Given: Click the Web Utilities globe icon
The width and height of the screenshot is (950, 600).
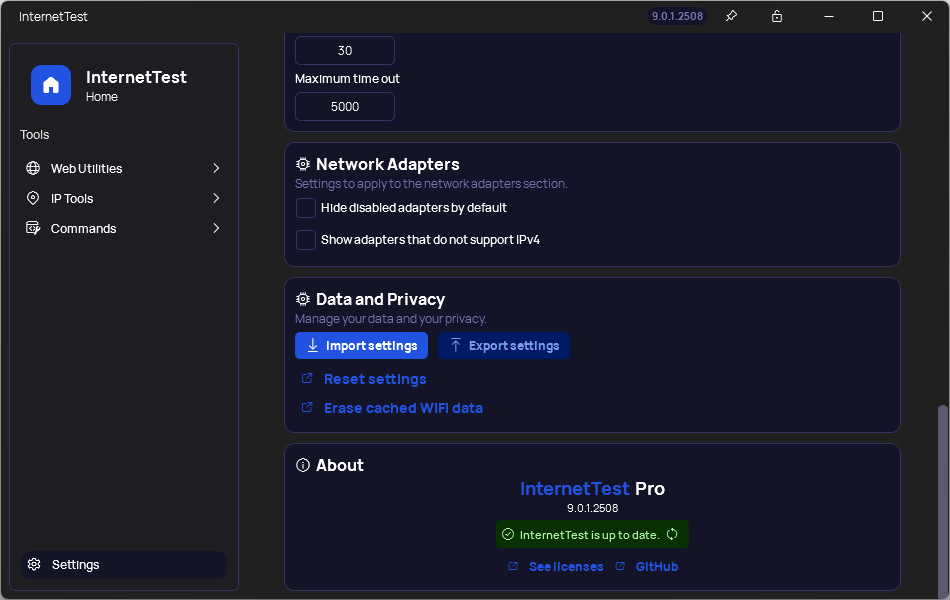Looking at the screenshot, I should pos(33,168).
